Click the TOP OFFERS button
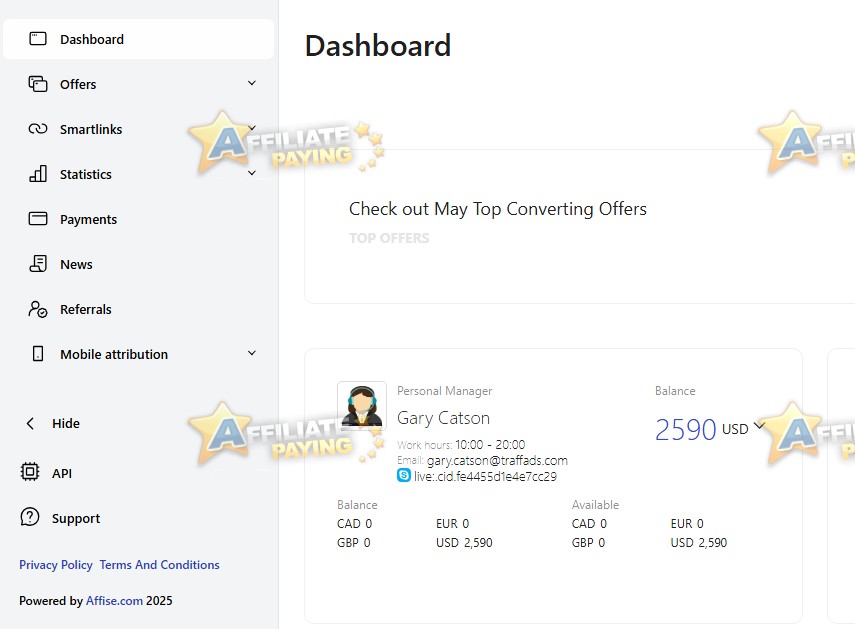This screenshot has height=629, width=855. click(x=389, y=238)
